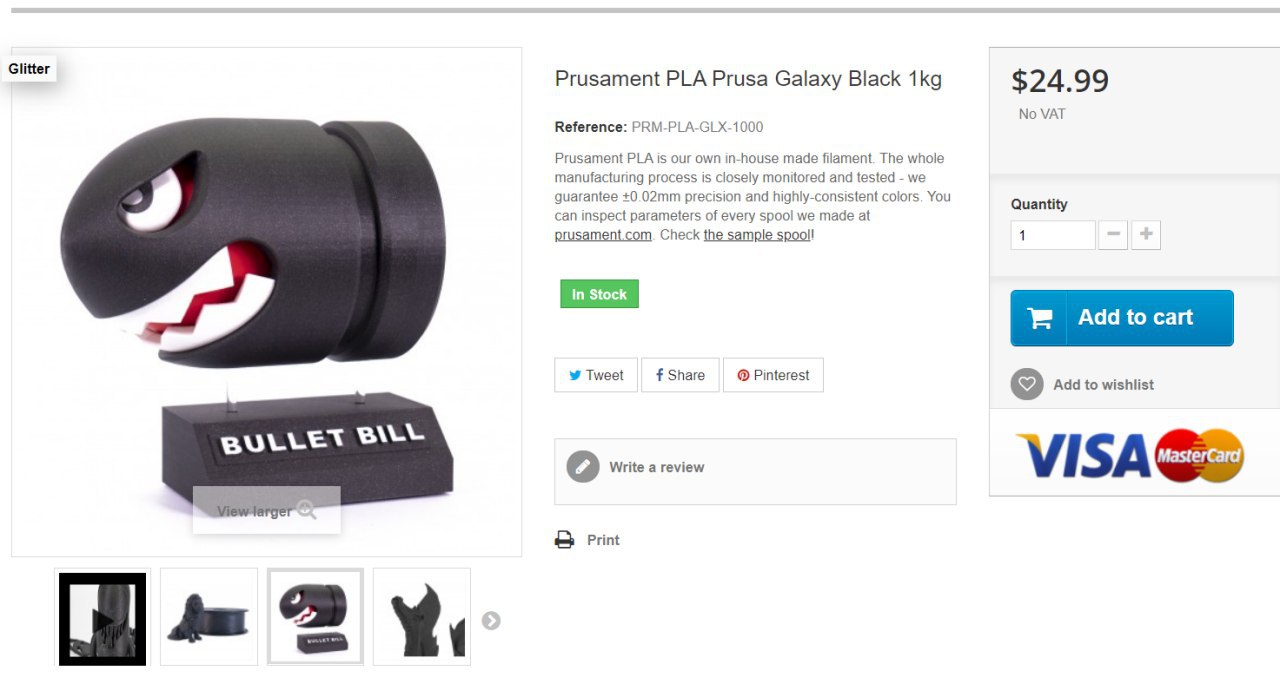This screenshot has height=697, width=1280.
Task: Open the prusament.com link
Action: coord(603,235)
